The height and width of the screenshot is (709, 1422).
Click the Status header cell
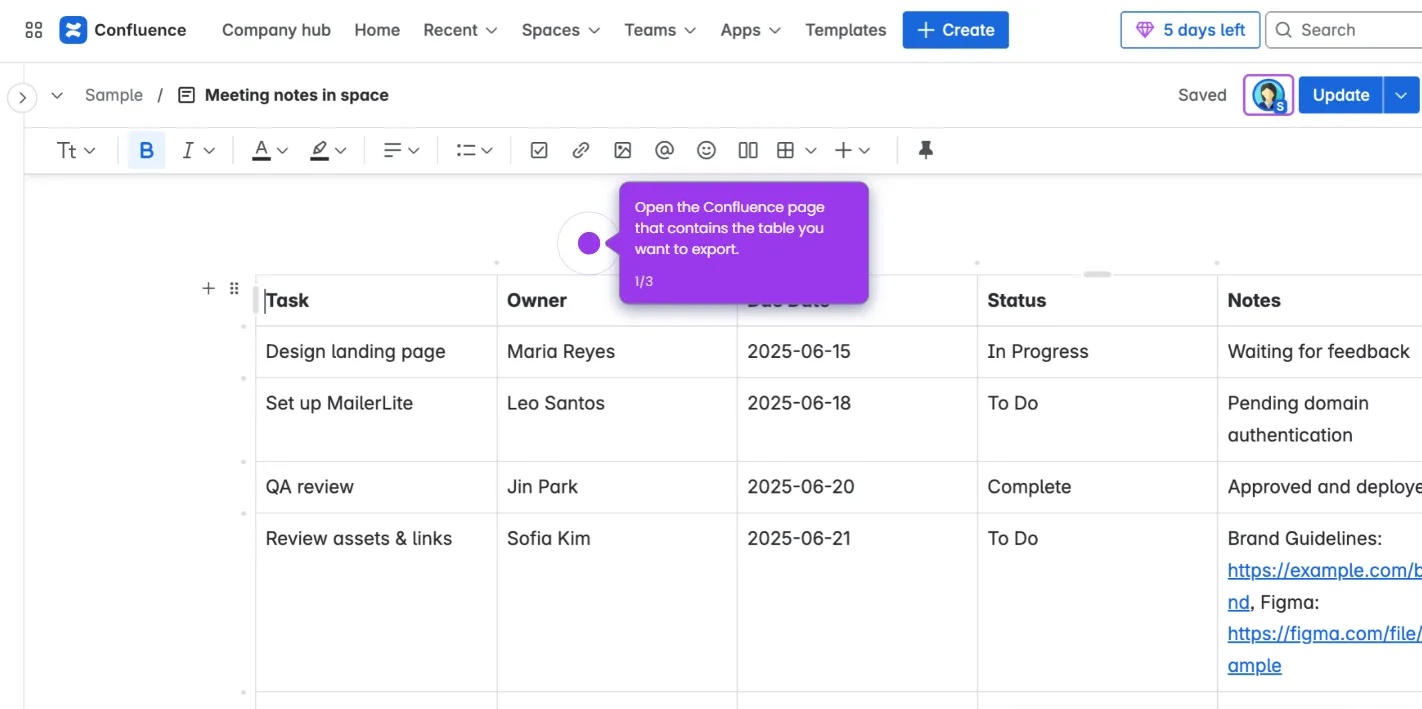pos(1097,300)
